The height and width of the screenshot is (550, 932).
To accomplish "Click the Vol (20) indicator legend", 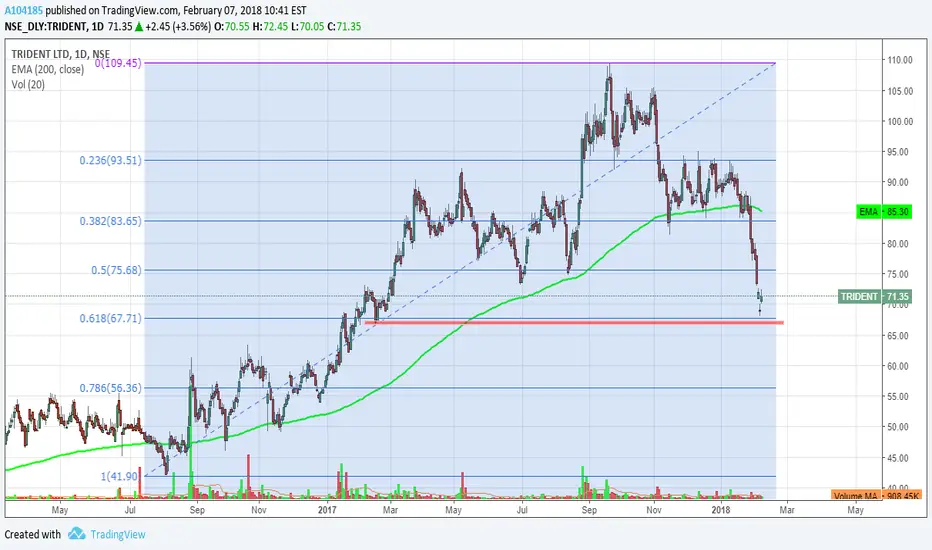I will pyautogui.click(x=28, y=84).
